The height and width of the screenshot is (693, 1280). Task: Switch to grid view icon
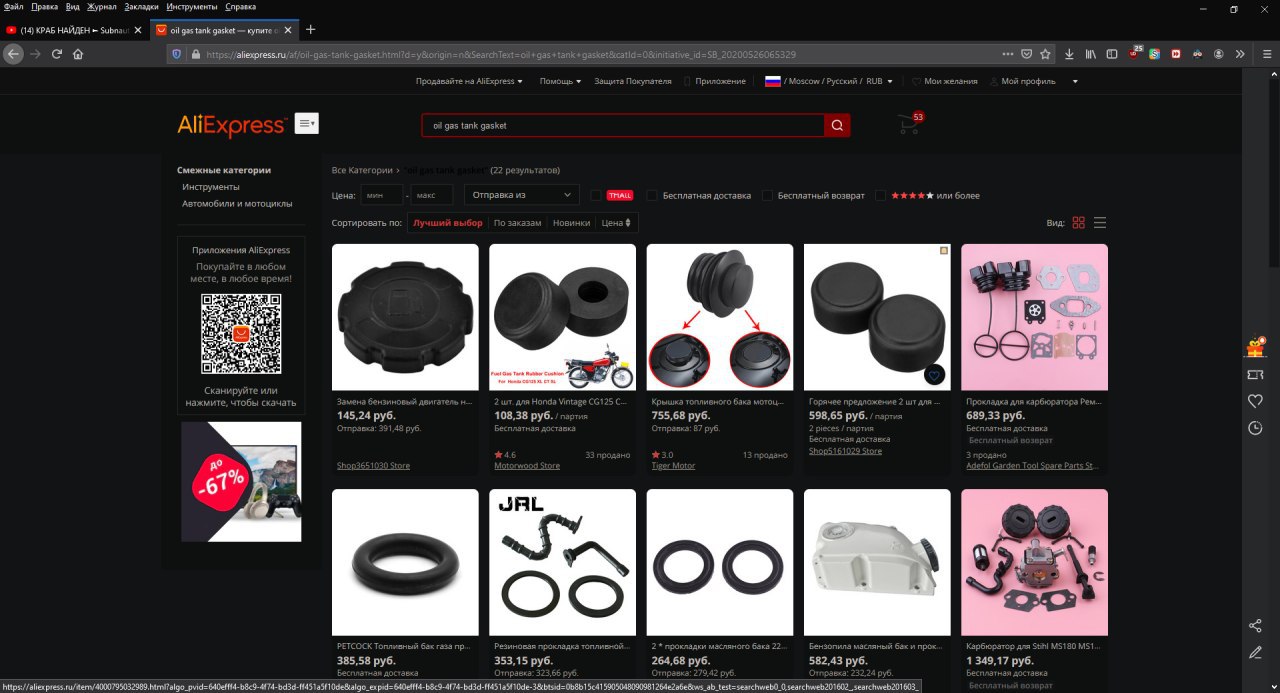click(1078, 223)
